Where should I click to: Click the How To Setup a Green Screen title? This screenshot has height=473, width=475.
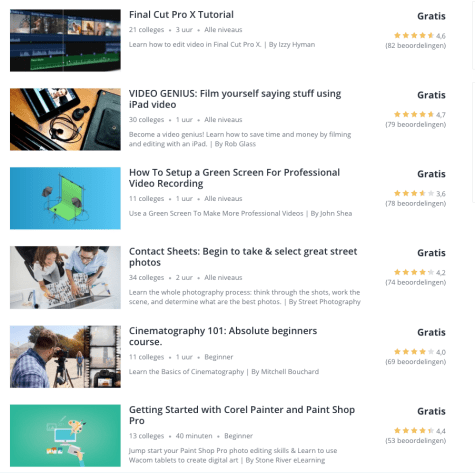tap(234, 178)
